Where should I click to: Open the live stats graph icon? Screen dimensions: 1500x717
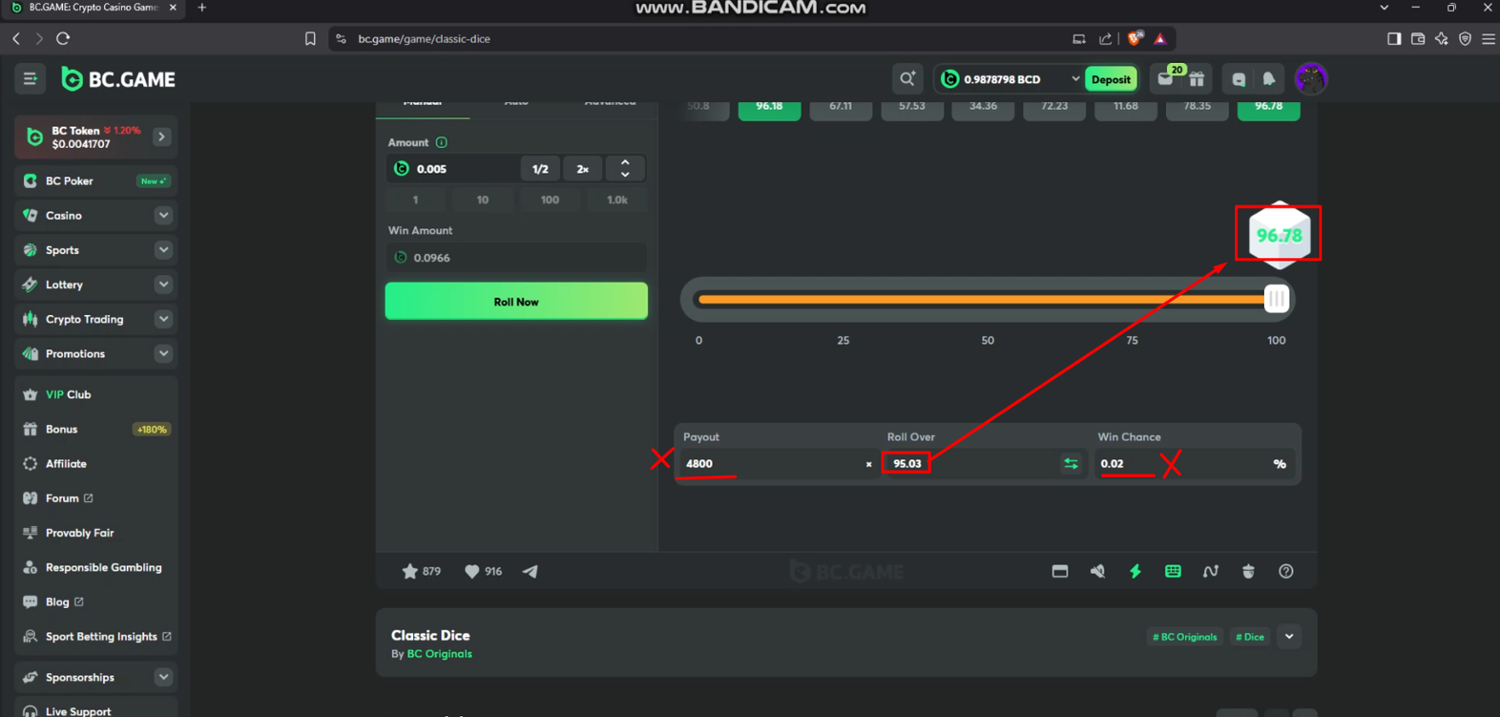pyautogui.click(x=1211, y=571)
